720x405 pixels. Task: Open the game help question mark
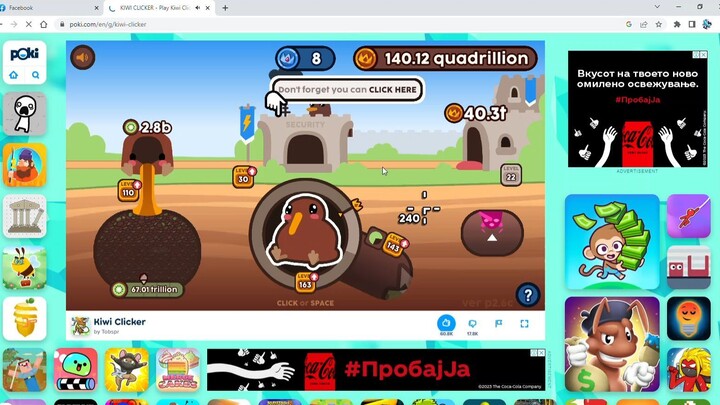(528, 295)
